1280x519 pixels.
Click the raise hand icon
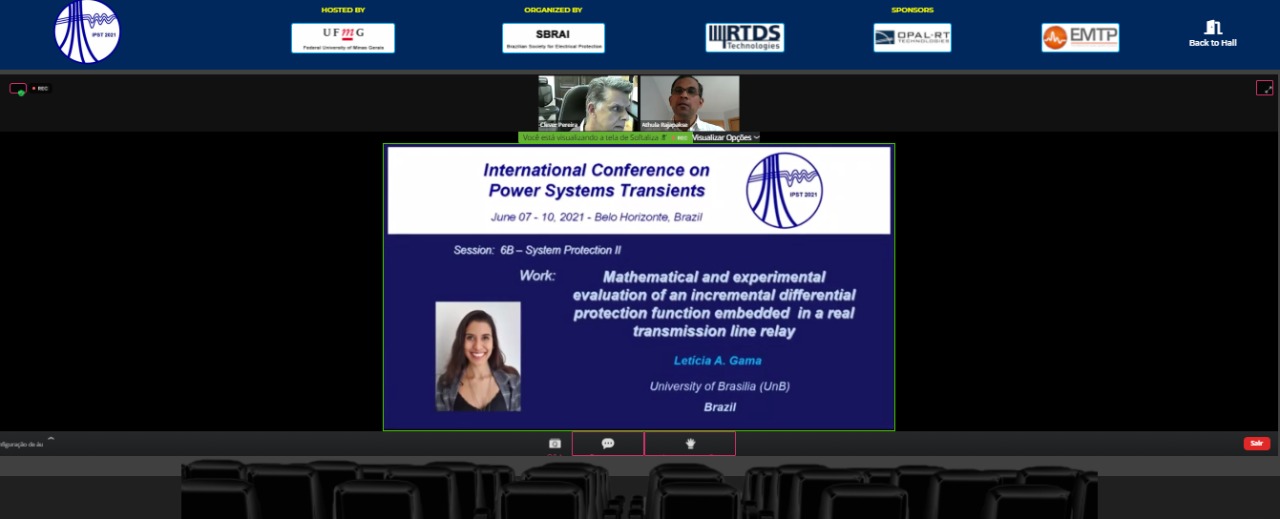pyautogui.click(x=690, y=443)
